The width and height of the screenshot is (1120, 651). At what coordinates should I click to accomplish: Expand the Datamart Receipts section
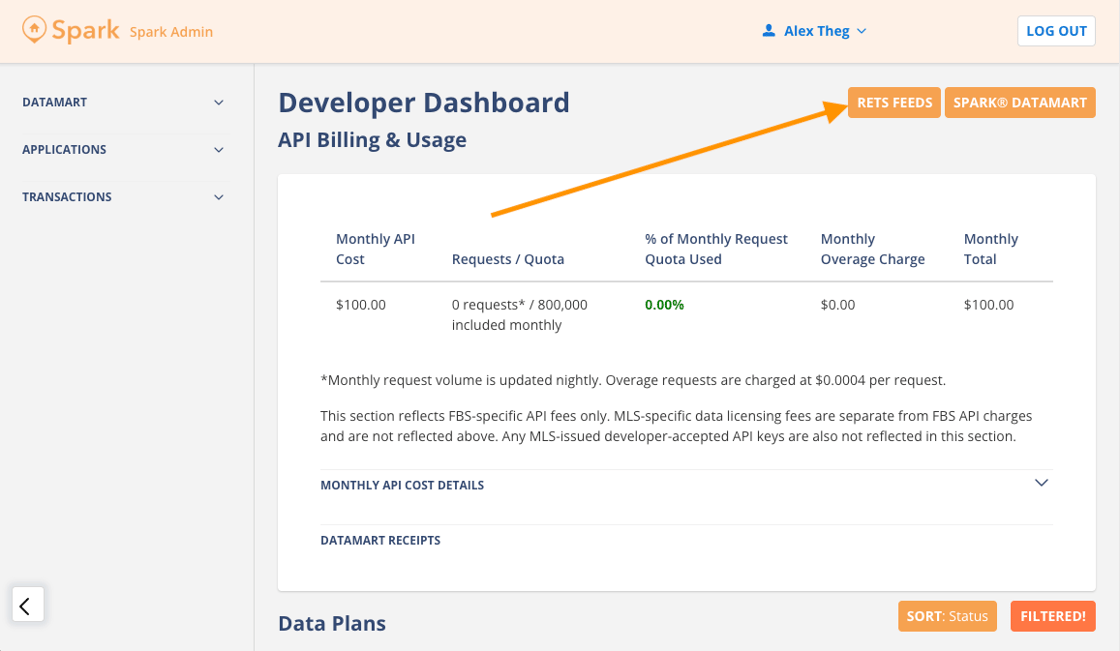(380, 540)
